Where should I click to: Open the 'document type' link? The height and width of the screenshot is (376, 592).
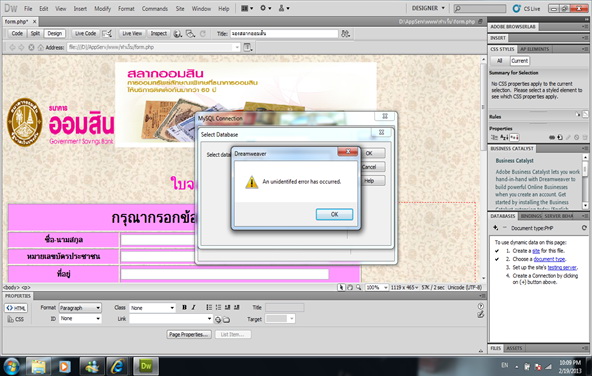[x=549, y=259]
